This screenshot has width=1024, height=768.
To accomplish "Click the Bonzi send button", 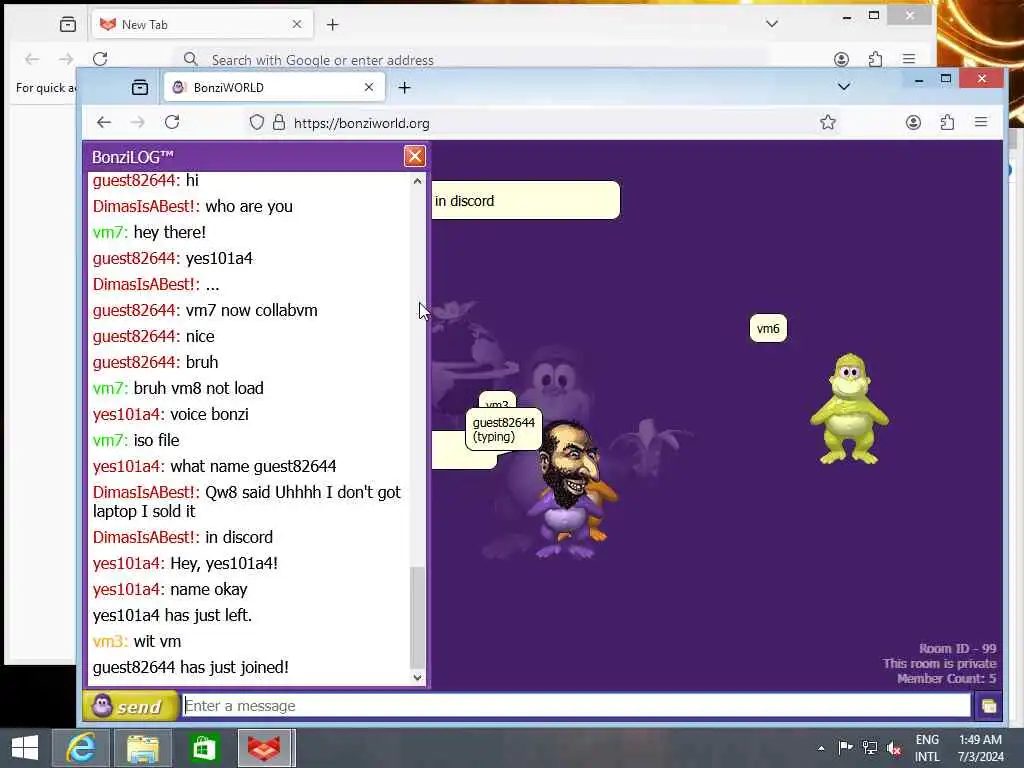I will coord(131,706).
